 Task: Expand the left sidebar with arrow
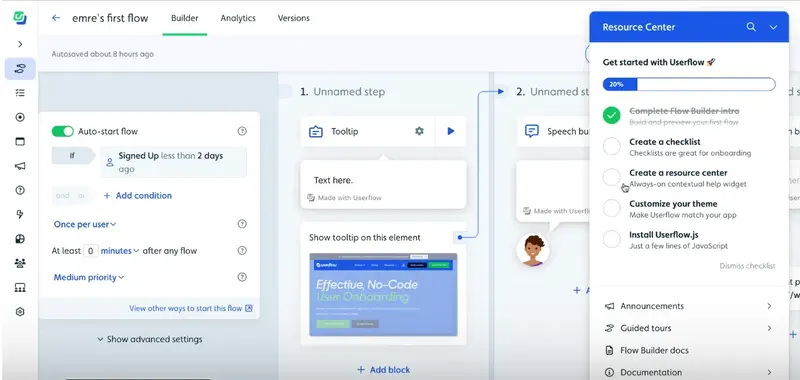point(20,44)
